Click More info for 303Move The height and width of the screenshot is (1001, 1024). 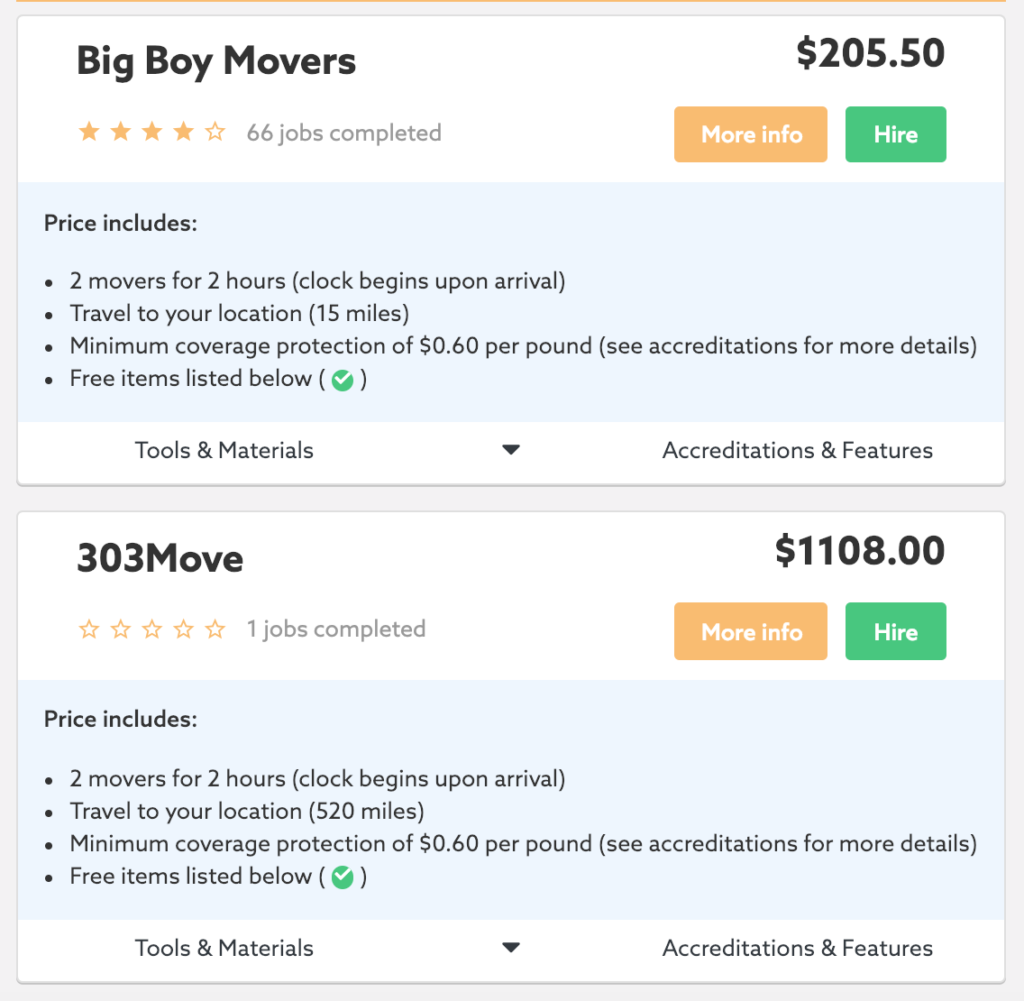[750, 631]
